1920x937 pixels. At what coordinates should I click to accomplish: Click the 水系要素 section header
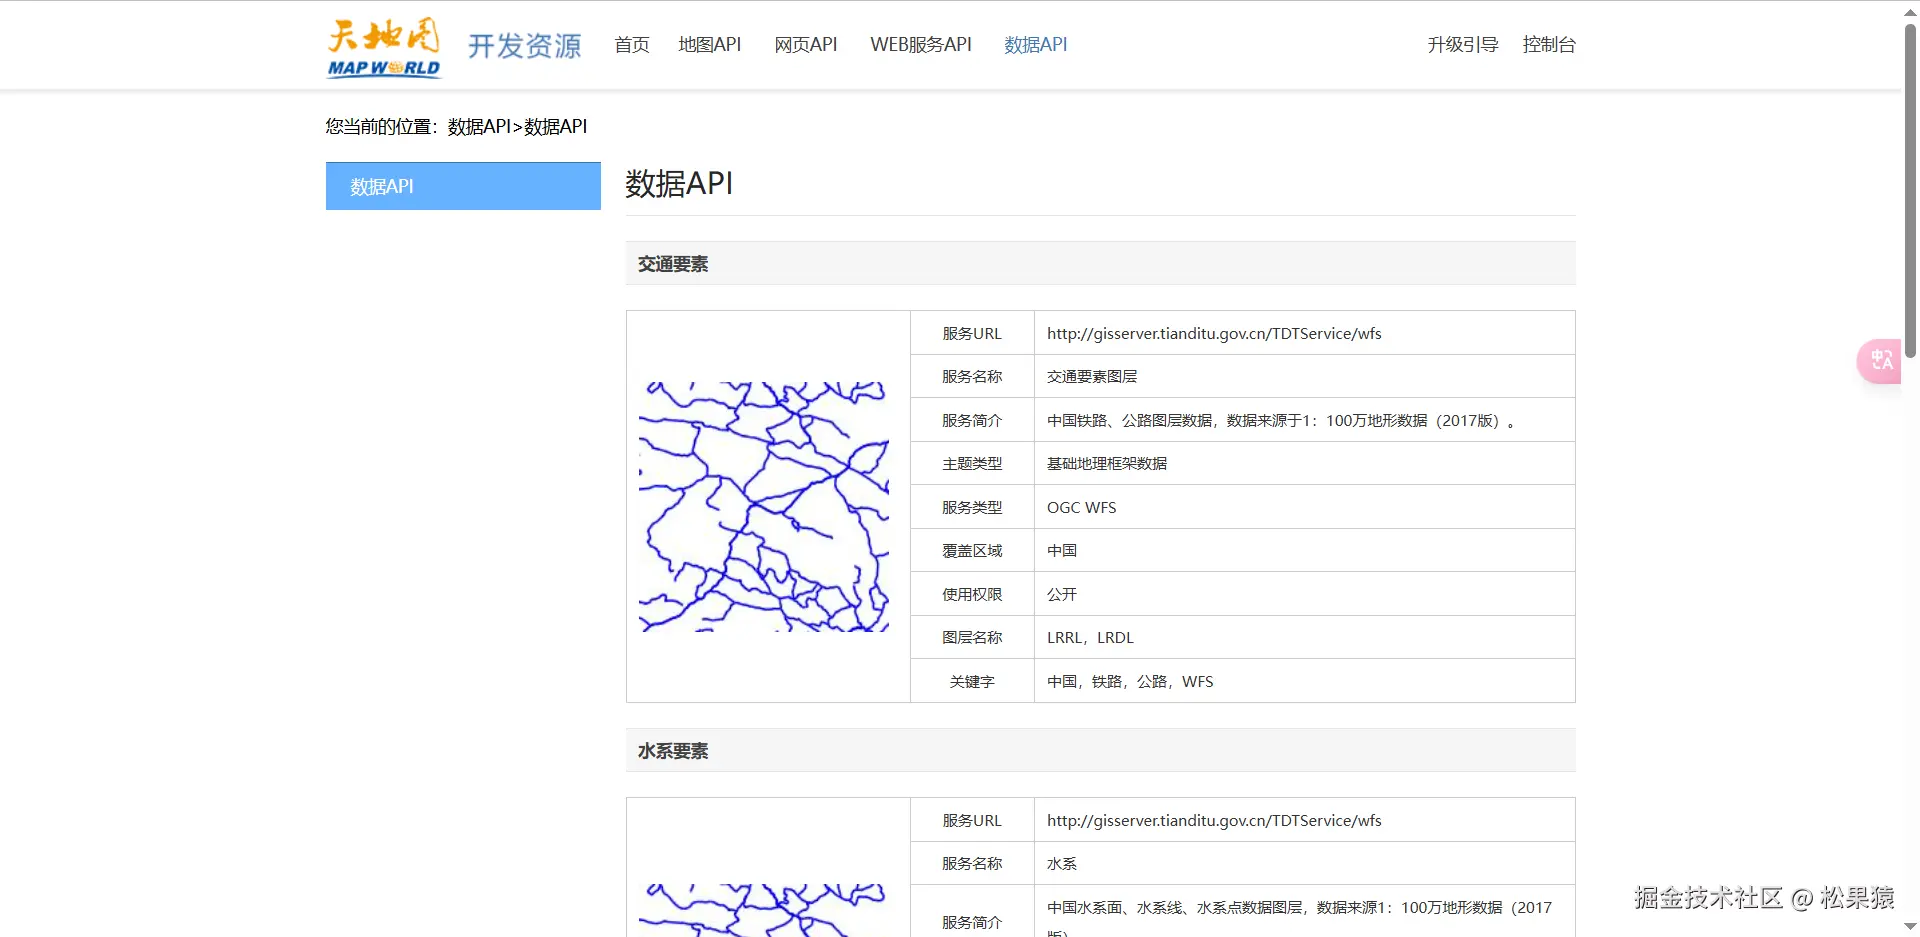coord(1100,751)
